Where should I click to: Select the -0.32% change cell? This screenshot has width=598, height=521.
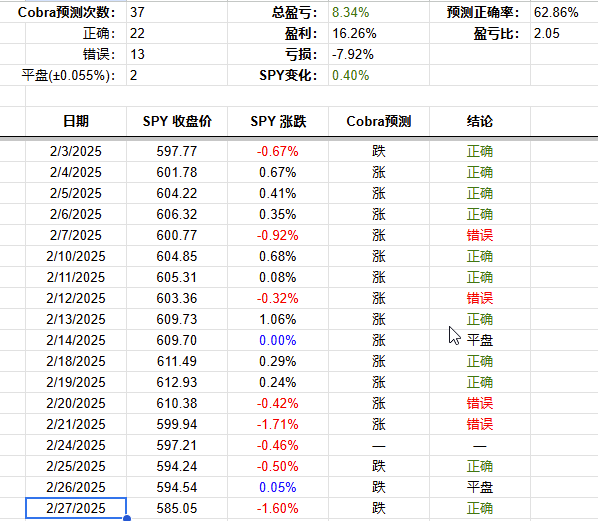pos(278,298)
